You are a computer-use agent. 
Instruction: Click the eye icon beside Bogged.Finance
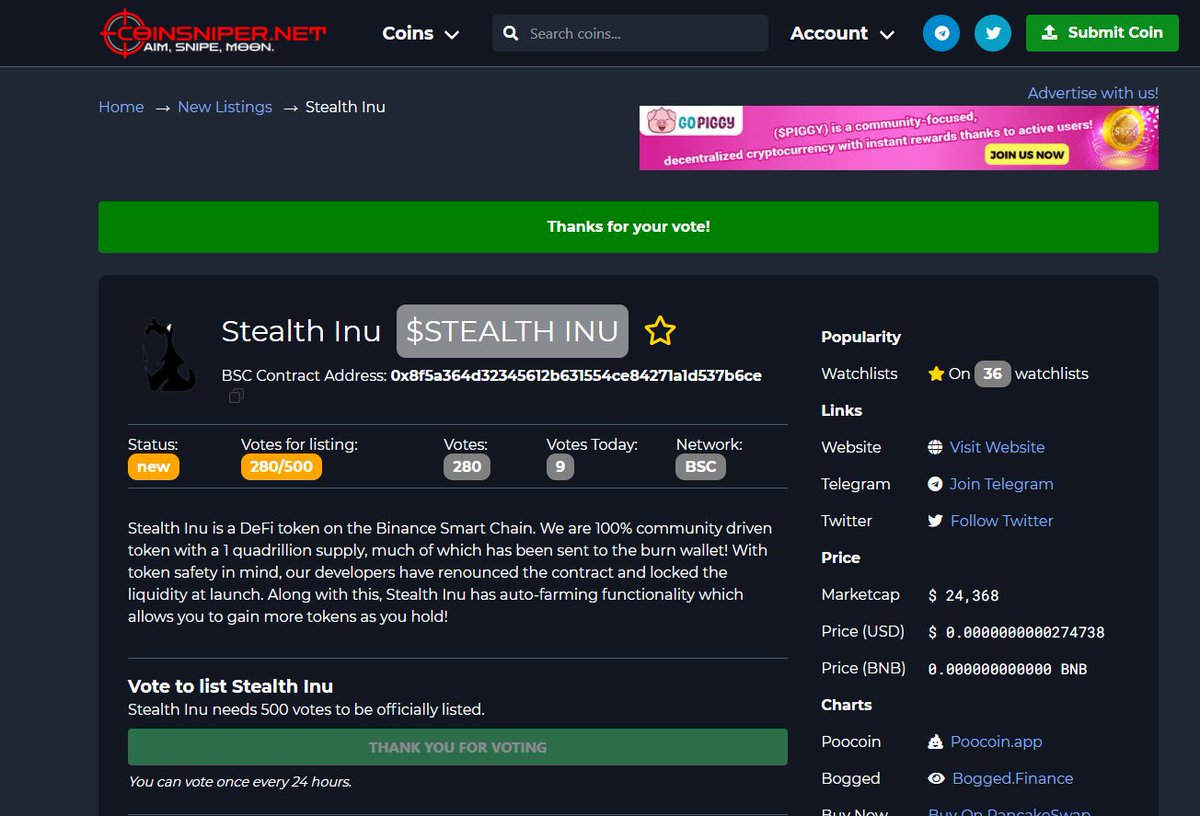click(x=936, y=778)
